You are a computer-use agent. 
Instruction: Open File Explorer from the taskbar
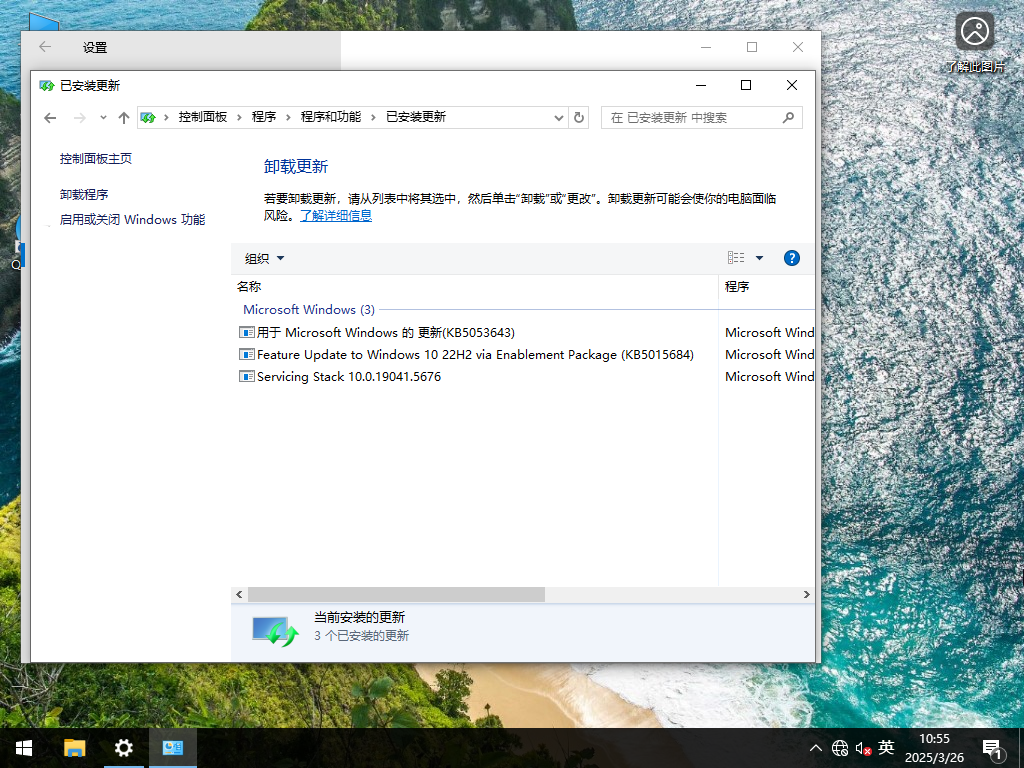click(74, 747)
